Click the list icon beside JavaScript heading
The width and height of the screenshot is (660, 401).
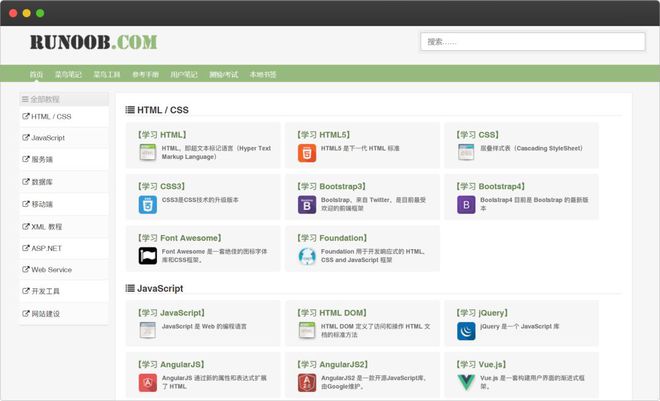[x=130, y=288]
